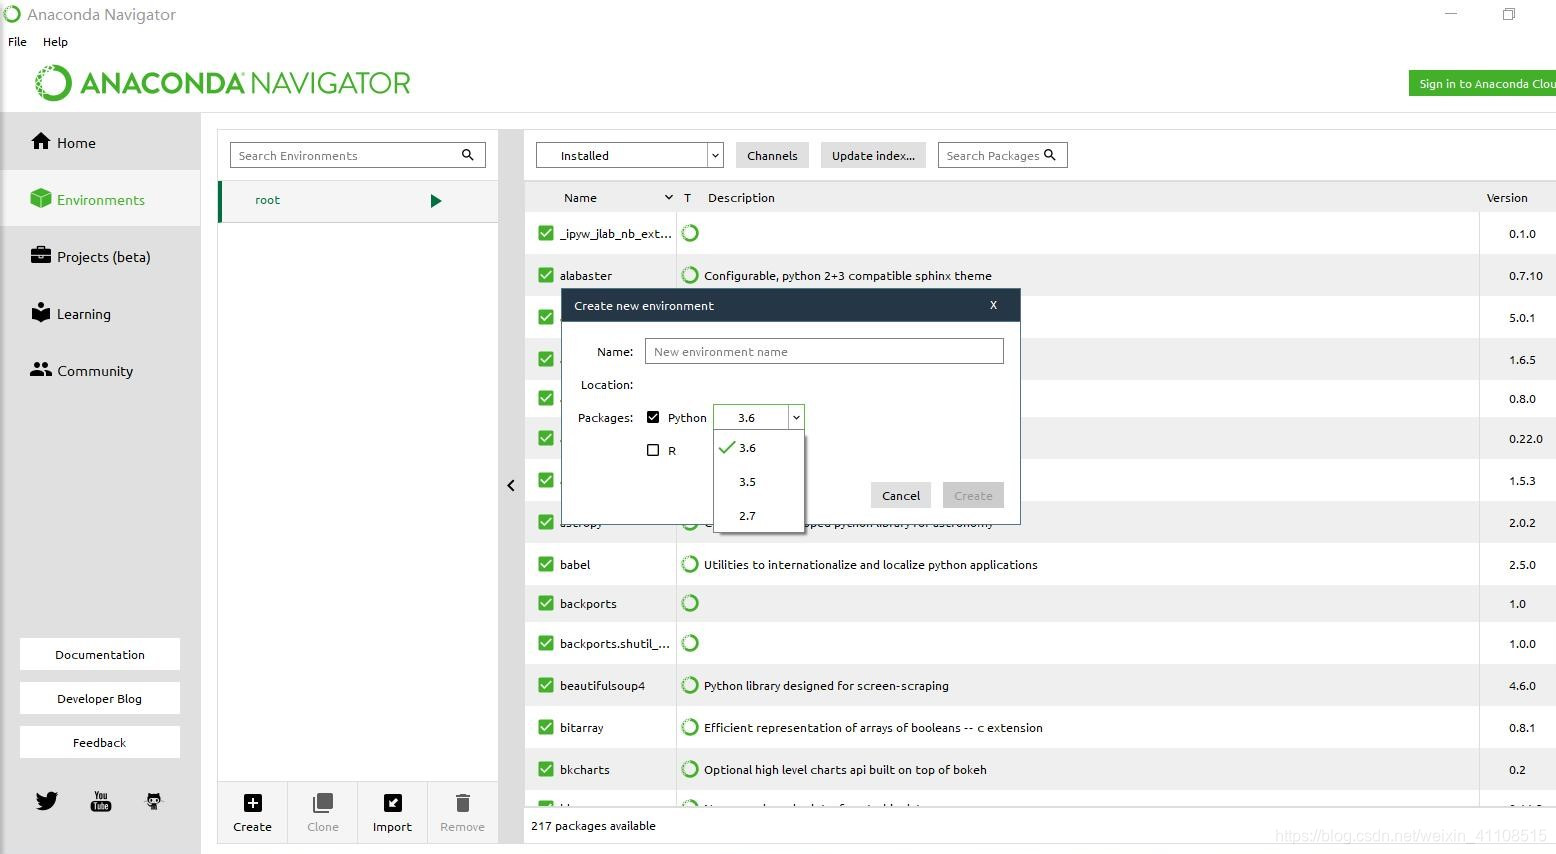Click the Channels button
Image resolution: width=1556 pixels, height=854 pixels.
point(772,155)
